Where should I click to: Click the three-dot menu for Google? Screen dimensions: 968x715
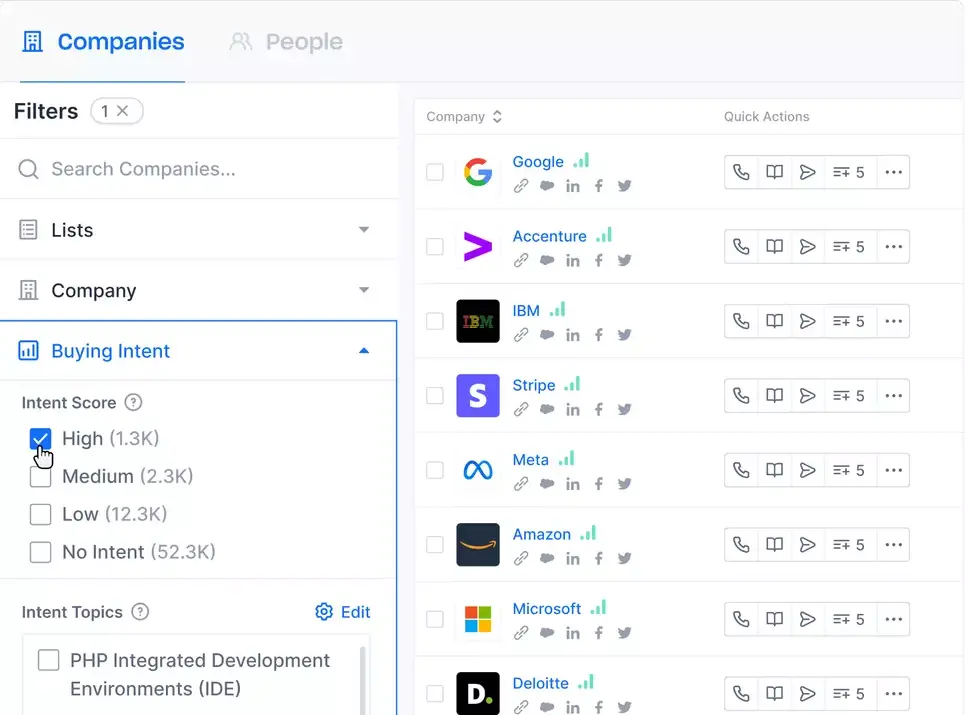pos(893,172)
